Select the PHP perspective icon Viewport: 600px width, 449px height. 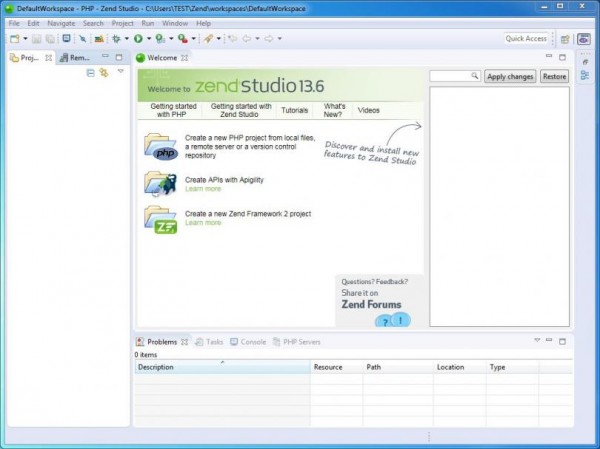click(x=584, y=39)
